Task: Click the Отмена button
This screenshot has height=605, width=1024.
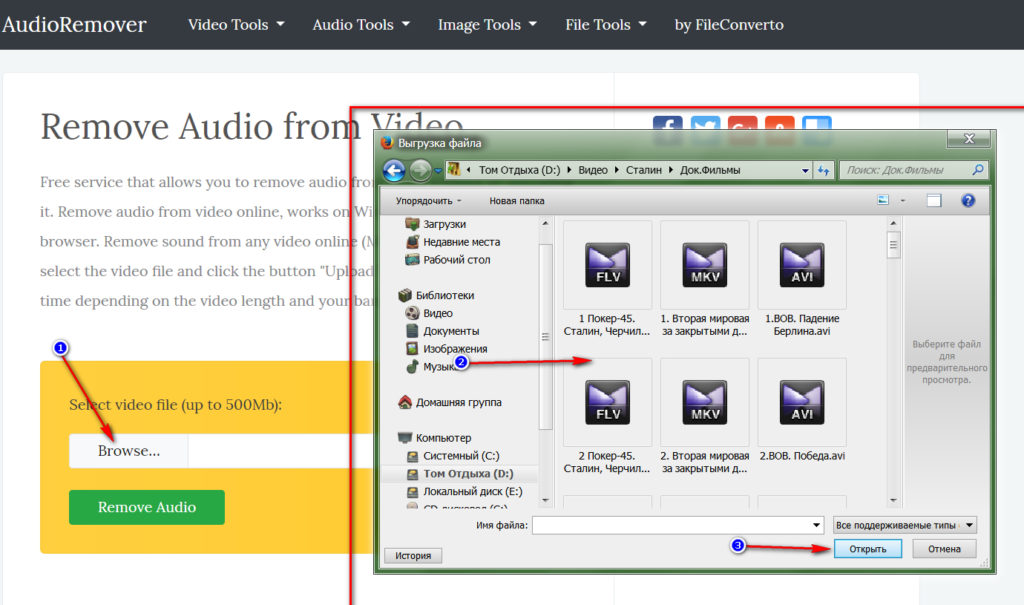Action: click(944, 549)
